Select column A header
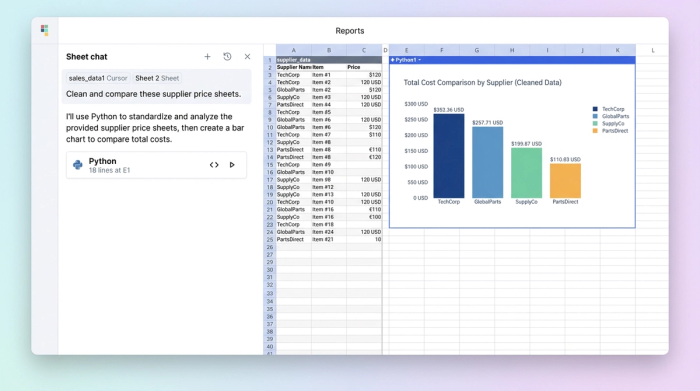Viewport: 700px width, 391px height. point(293,50)
